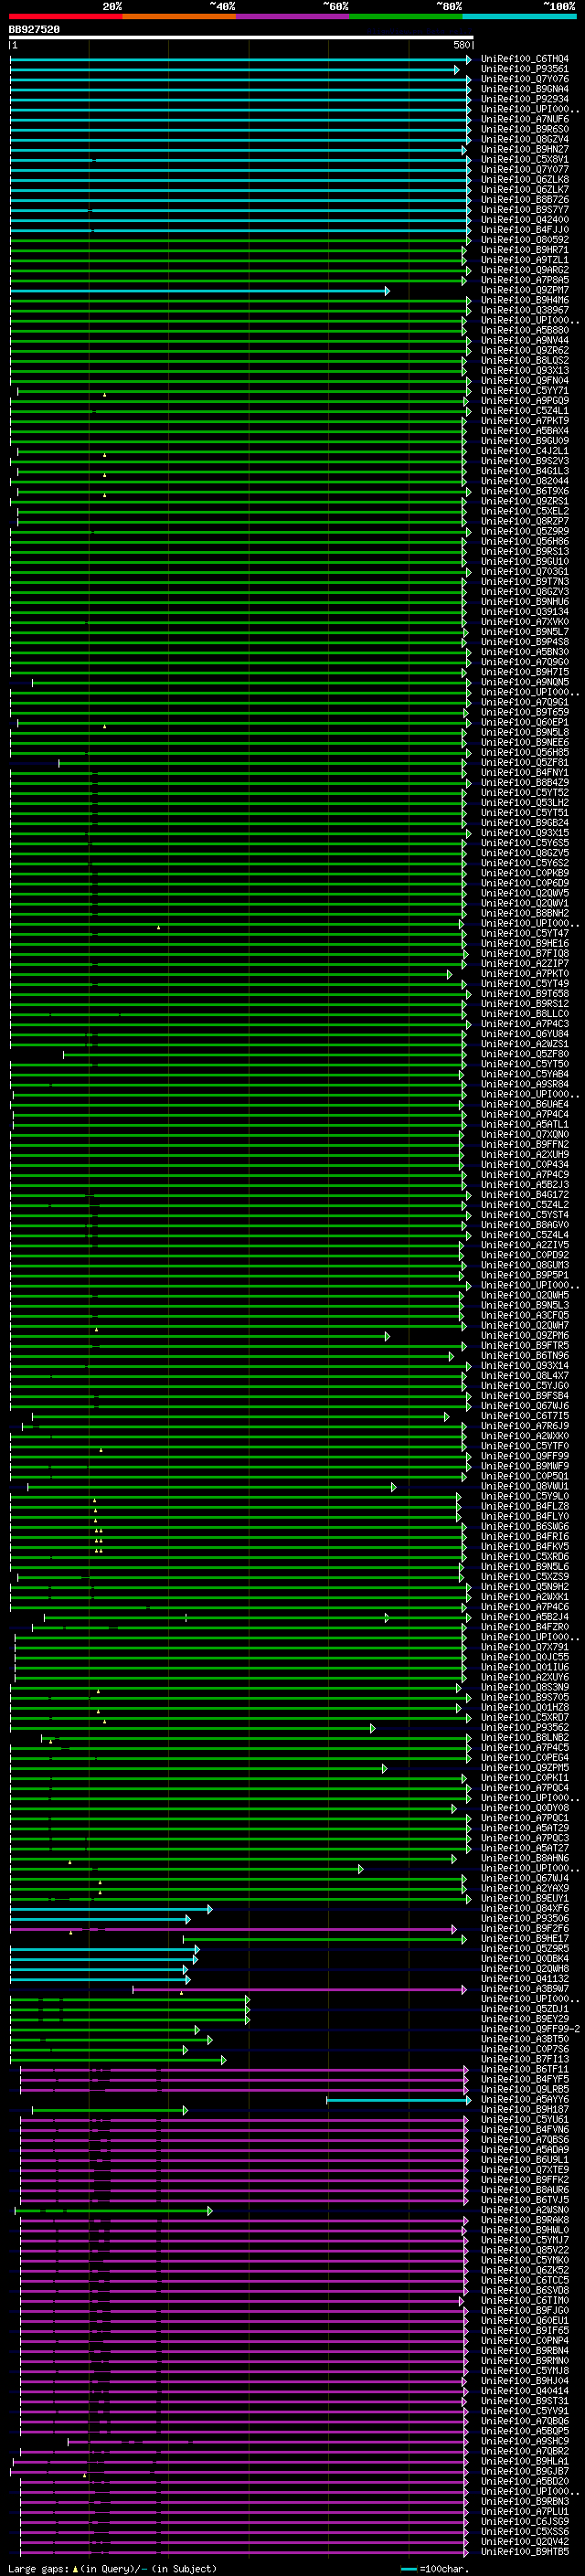
Task: Click the green ~80% identity color band
Action: tap(406, 16)
